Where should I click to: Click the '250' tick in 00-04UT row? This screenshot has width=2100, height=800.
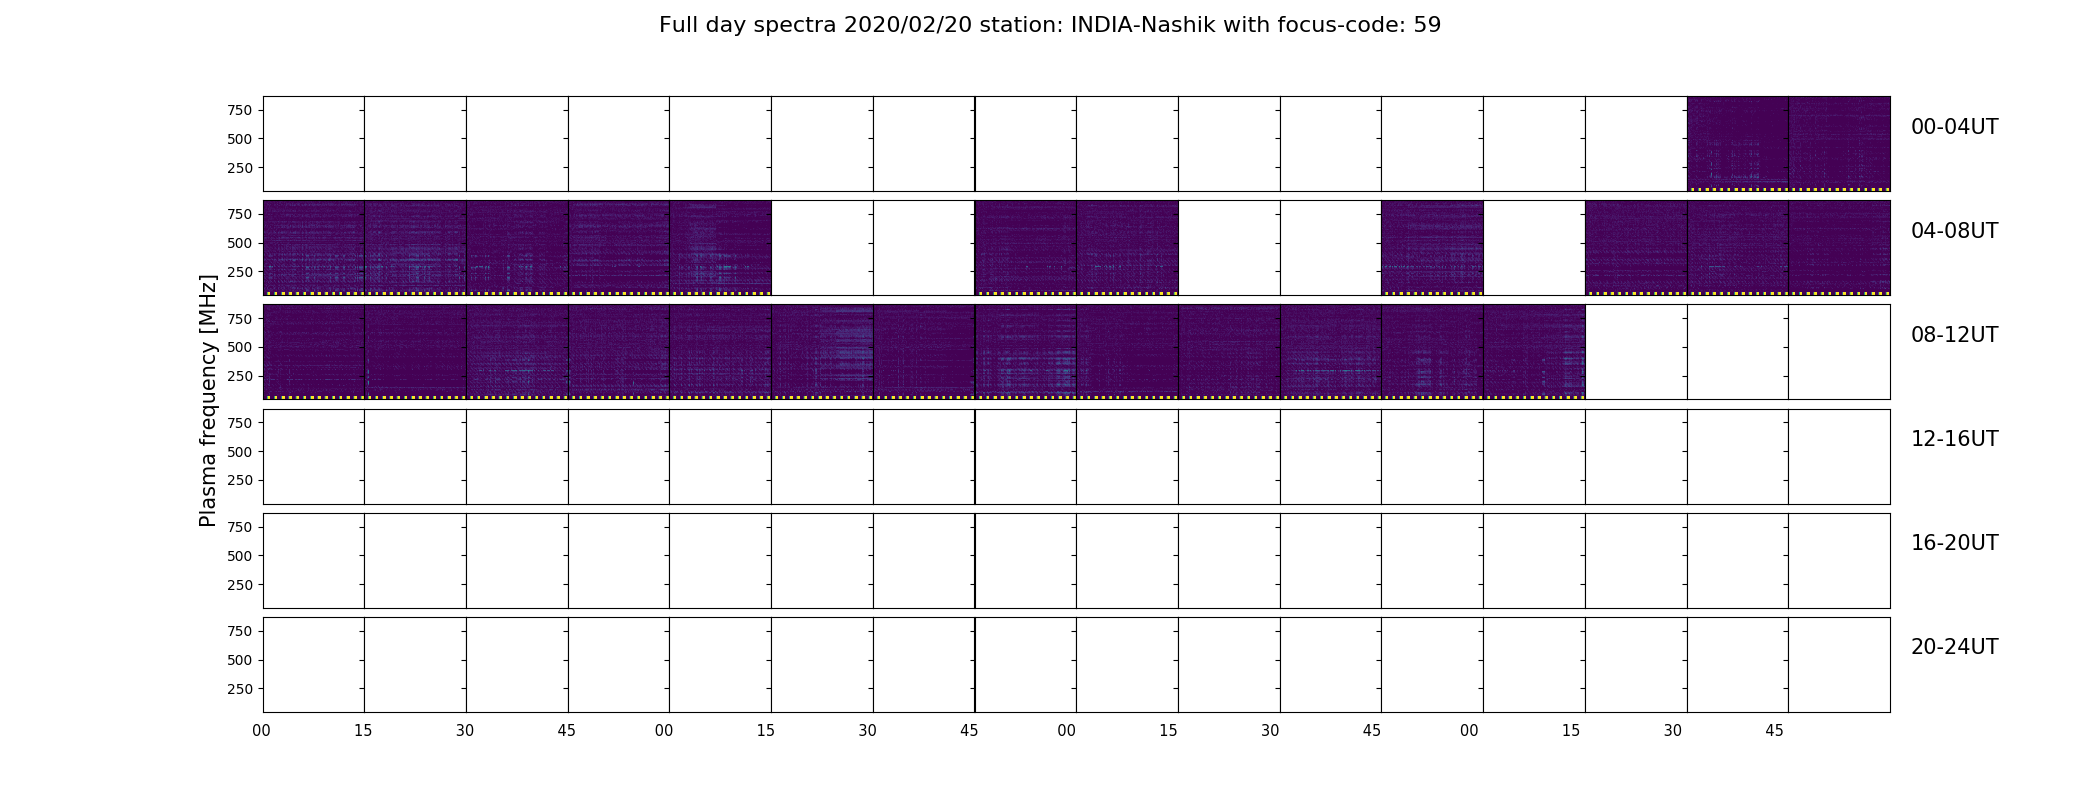click(x=240, y=168)
